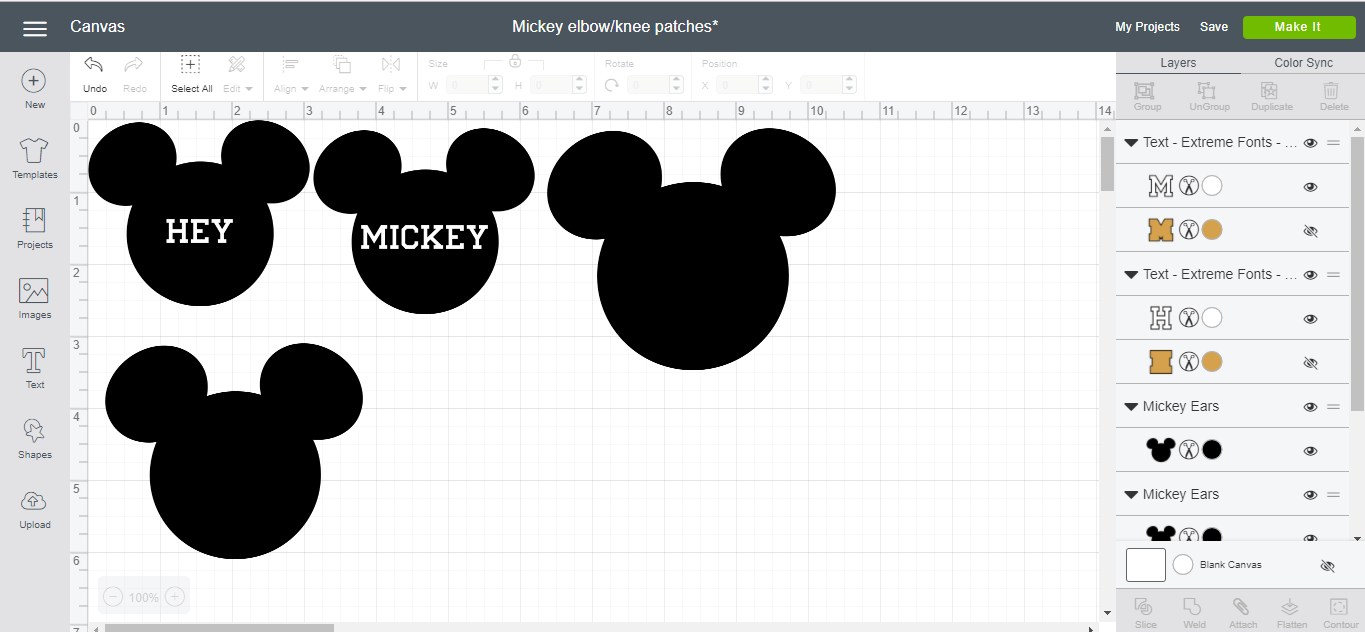Hide the second Text - Extreme Fonts group
Image resolution: width=1365 pixels, height=632 pixels.
[x=1310, y=275]
